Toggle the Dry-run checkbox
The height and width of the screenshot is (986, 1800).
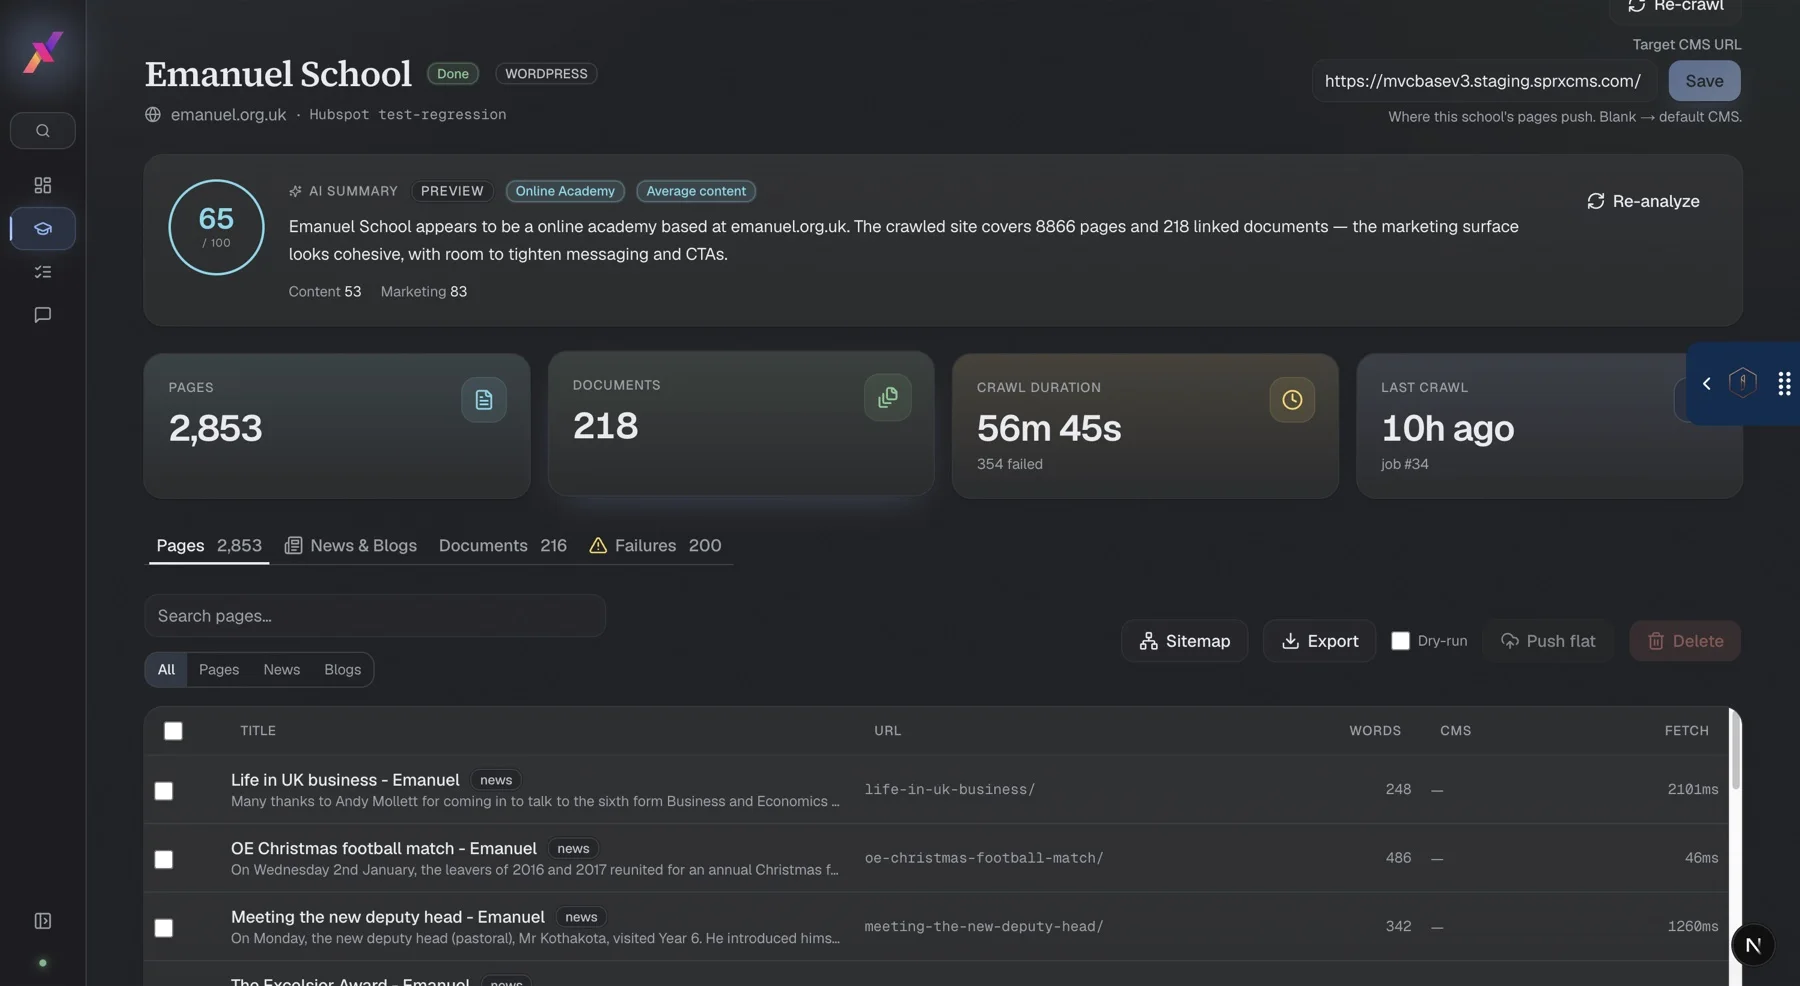coord(1400,641)
